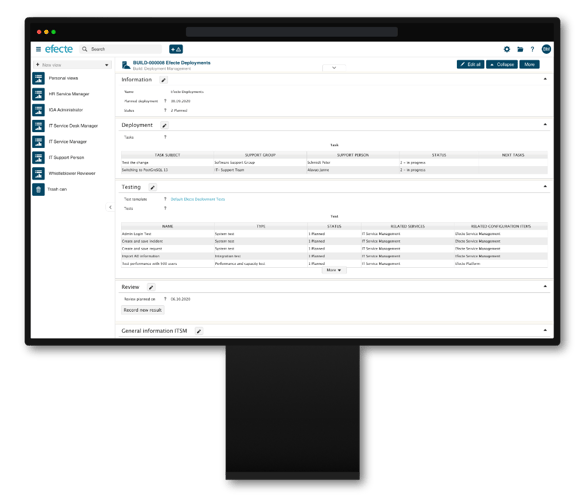Open the Switching to PostGreSQL 13 task row

point(334,170)
